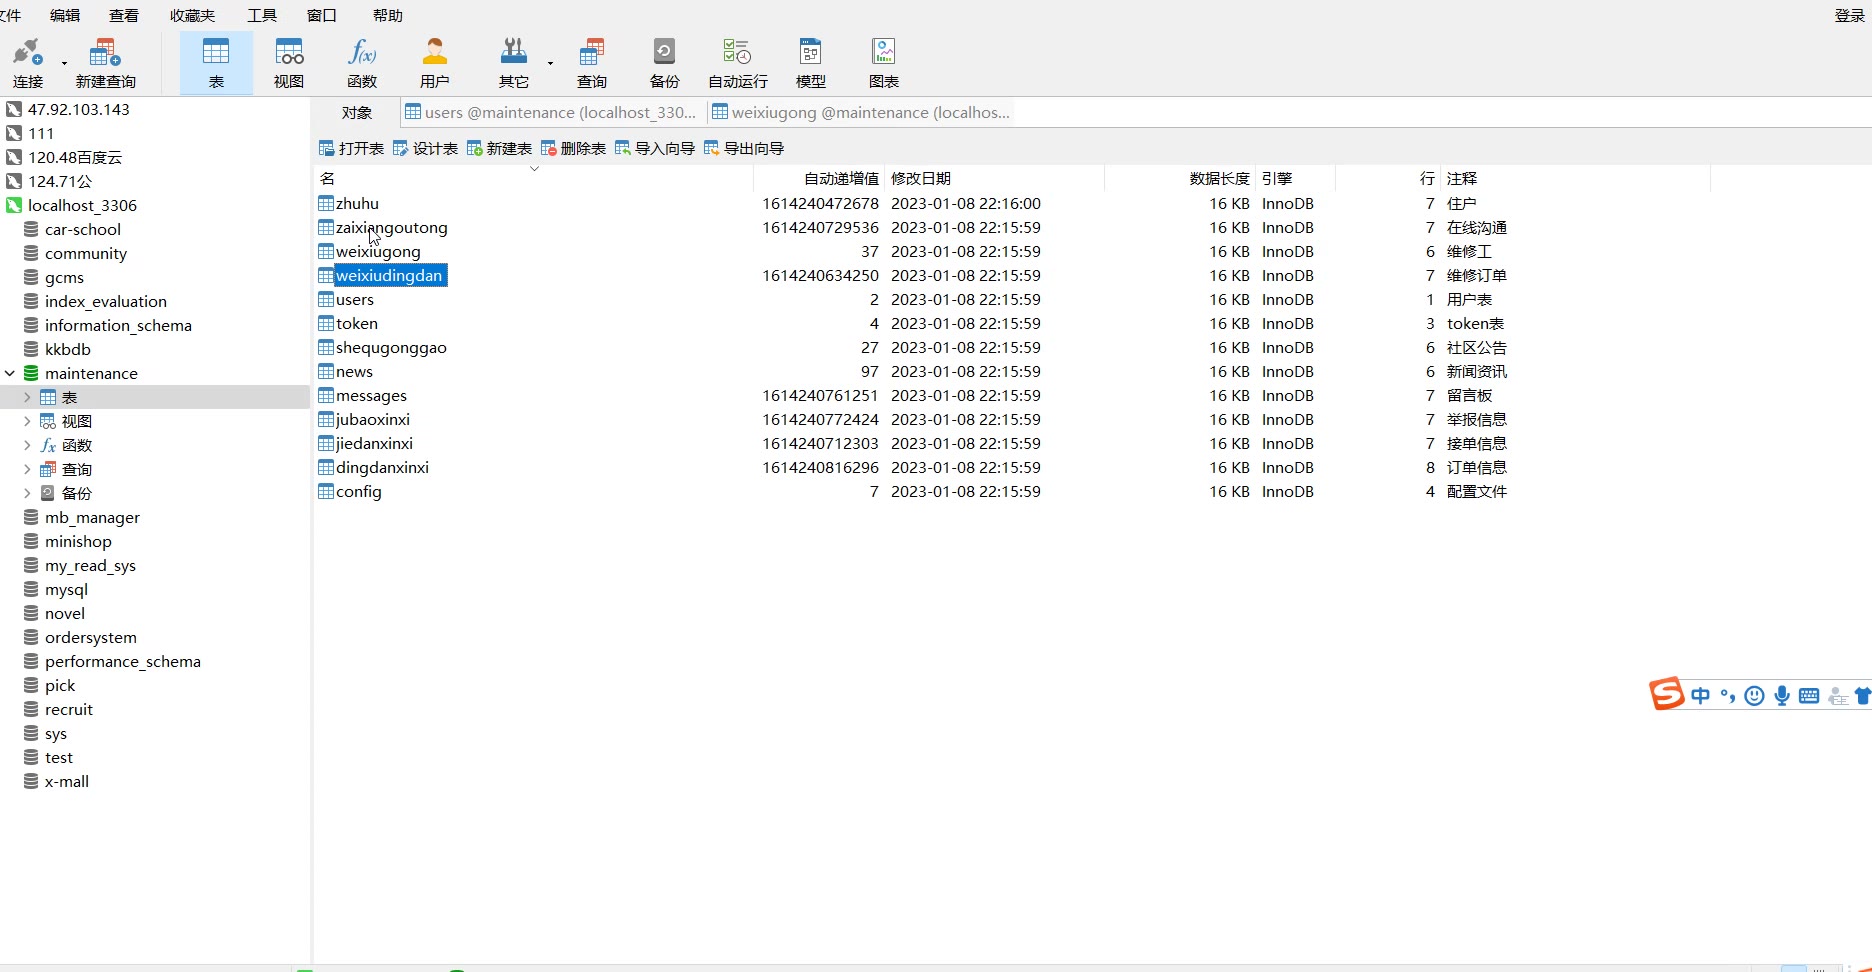Click the Login (登录) link
Screen dimensions: 1872x972
click(1850, 15)
